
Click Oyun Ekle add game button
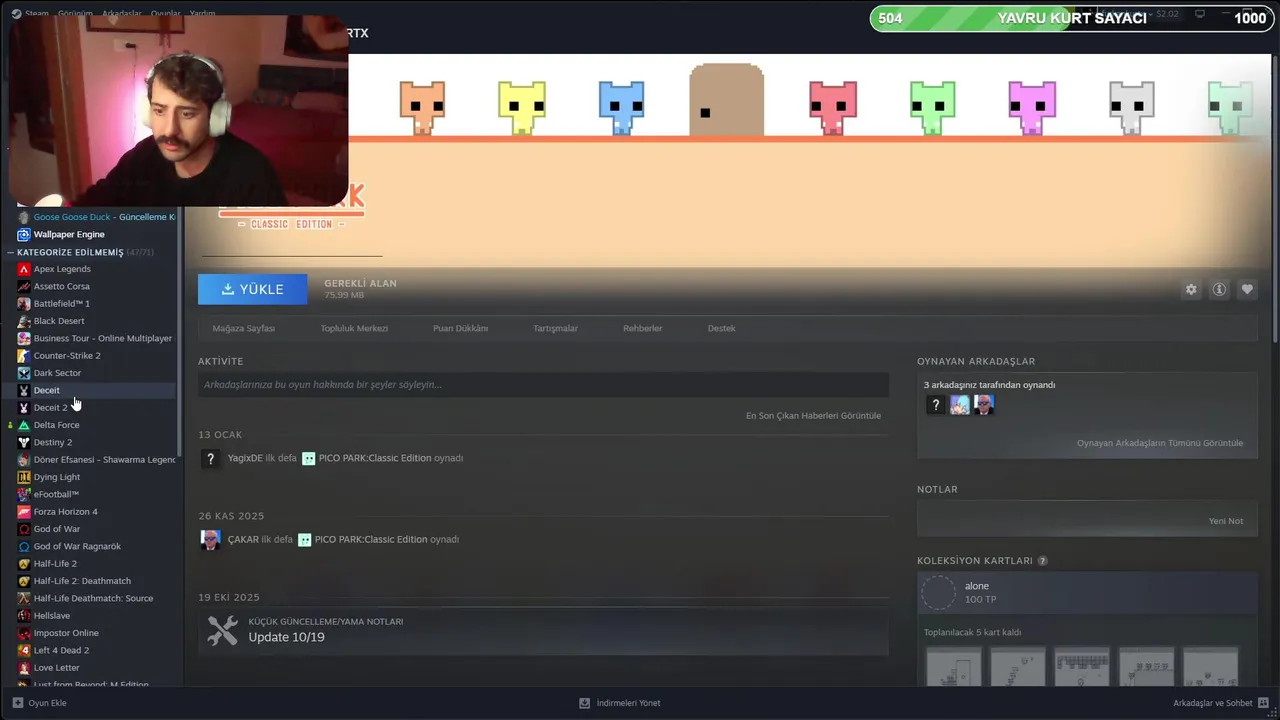40,703
